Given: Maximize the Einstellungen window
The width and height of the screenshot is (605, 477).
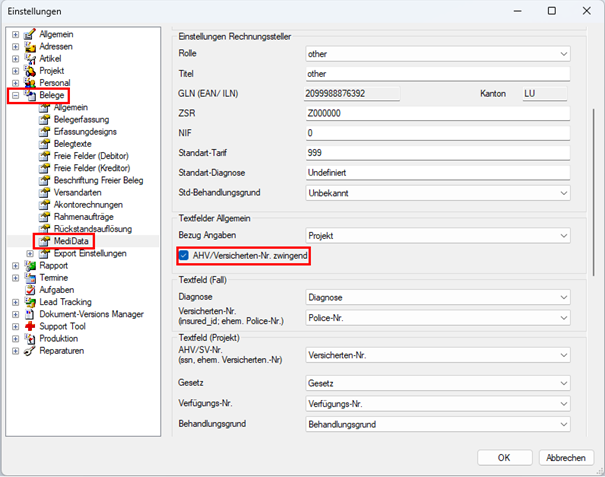Looking at the screenshot, I should pos(552,11).
